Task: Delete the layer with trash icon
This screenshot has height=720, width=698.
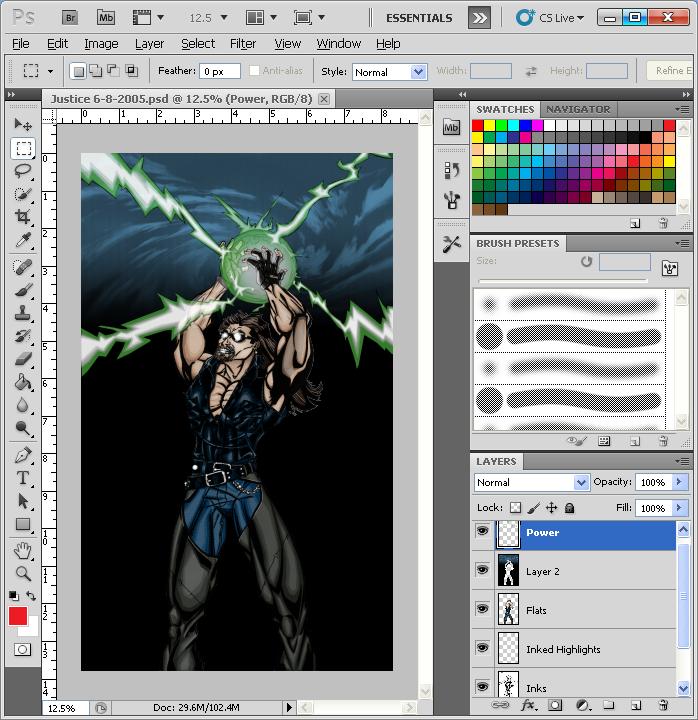Action: coord(663,705)
